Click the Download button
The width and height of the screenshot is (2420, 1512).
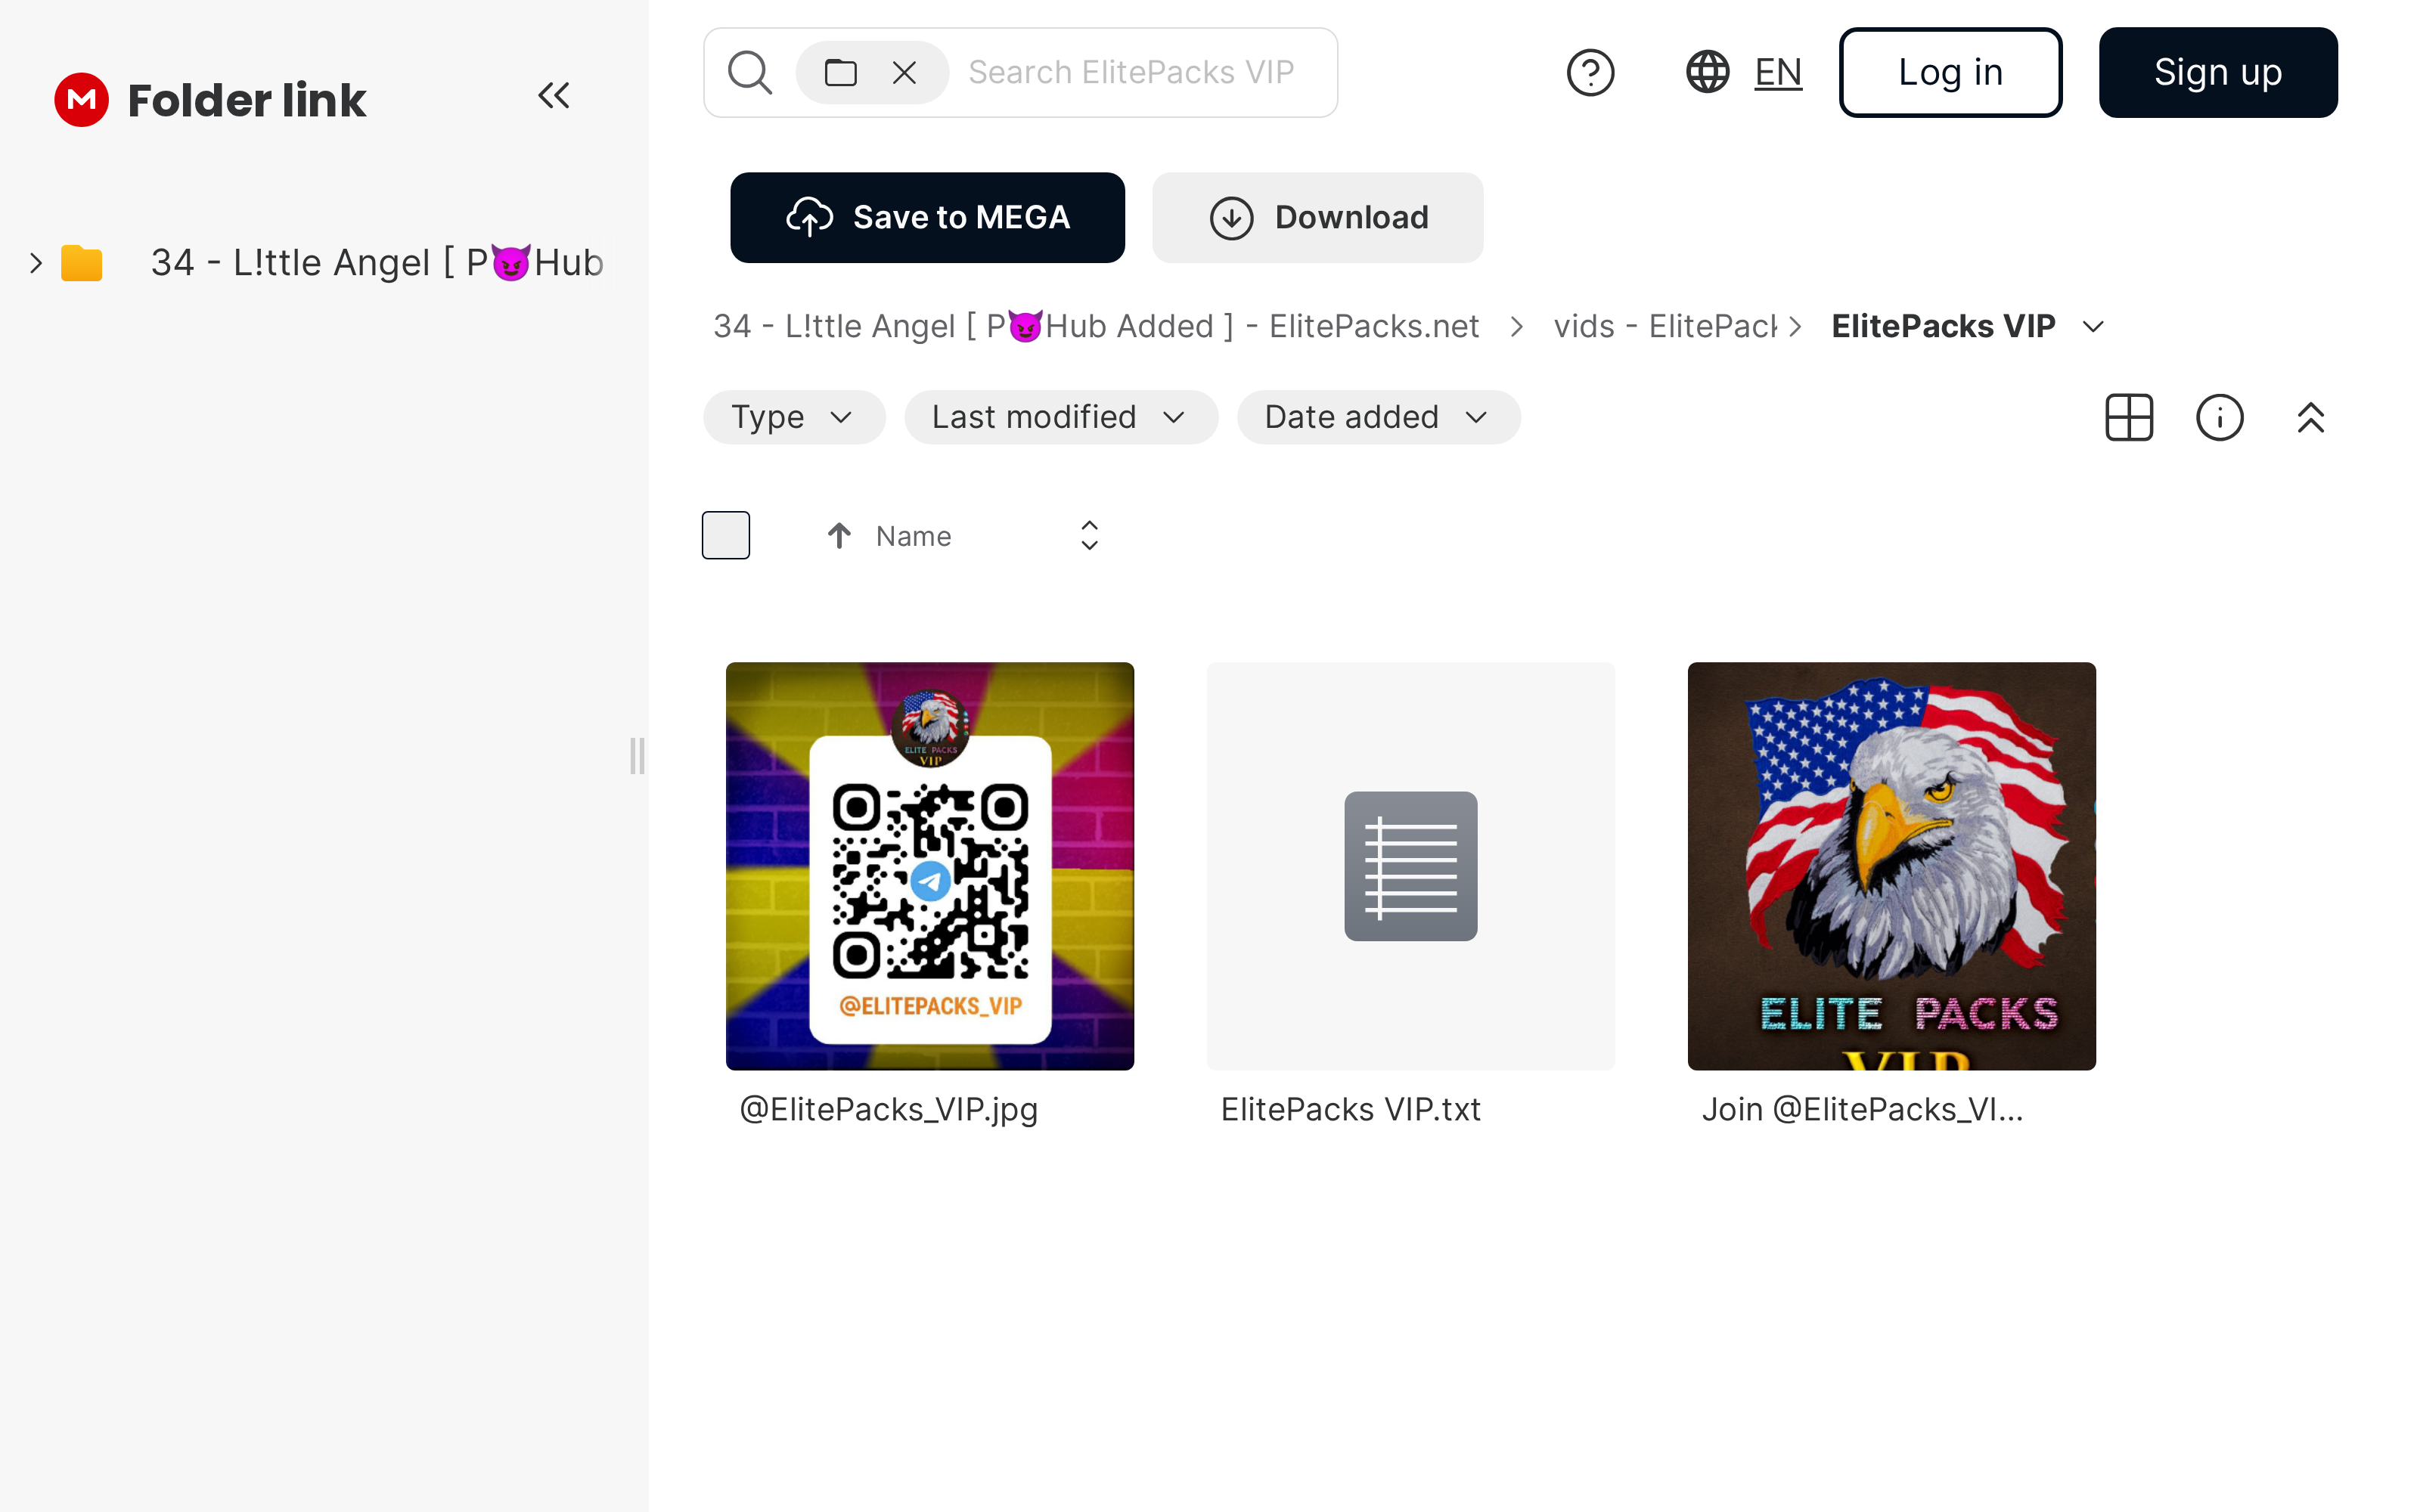point(1317,217)
